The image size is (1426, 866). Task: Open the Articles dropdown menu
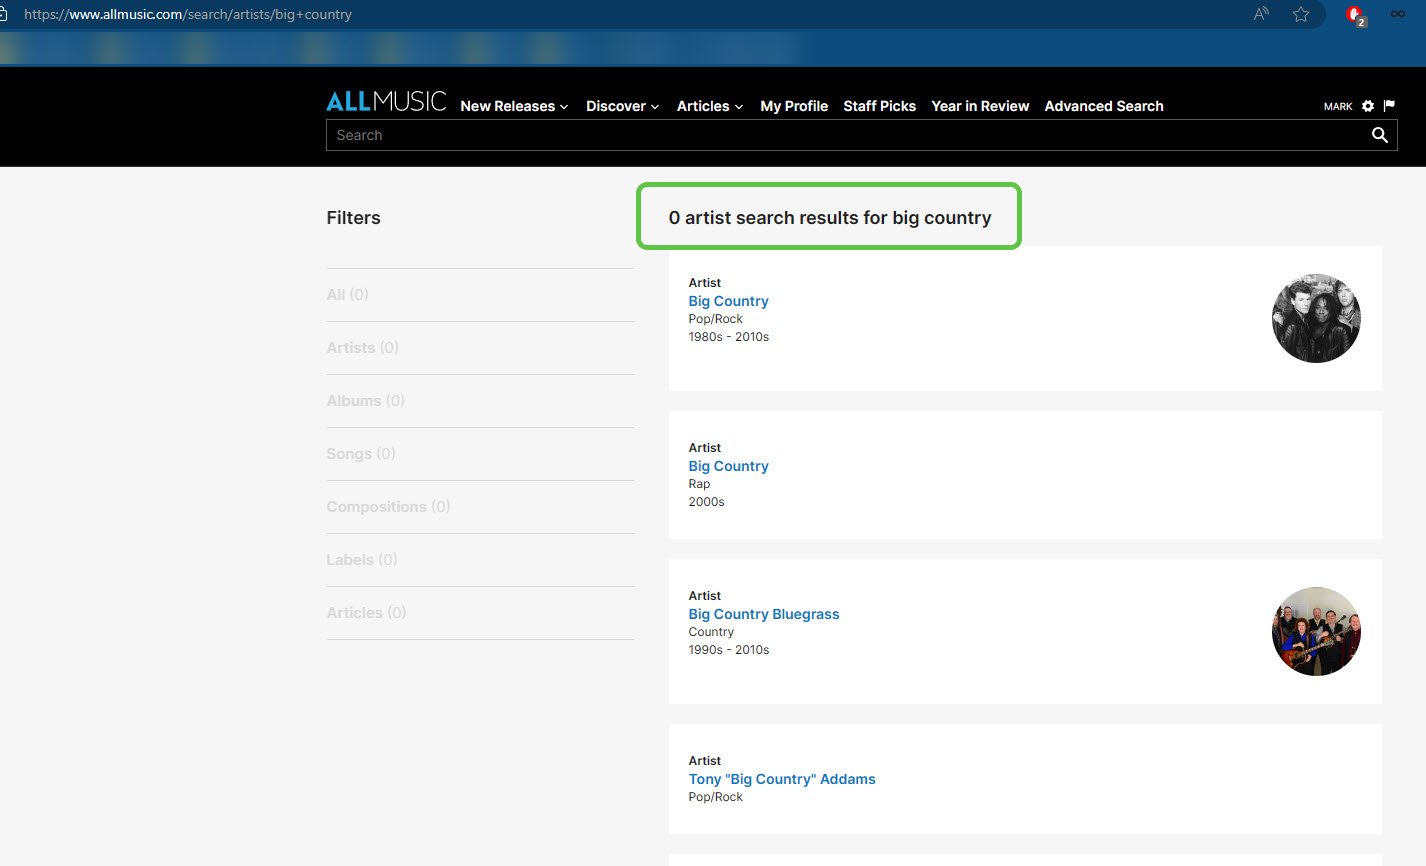pyautogui.click(x=709, y=106)
